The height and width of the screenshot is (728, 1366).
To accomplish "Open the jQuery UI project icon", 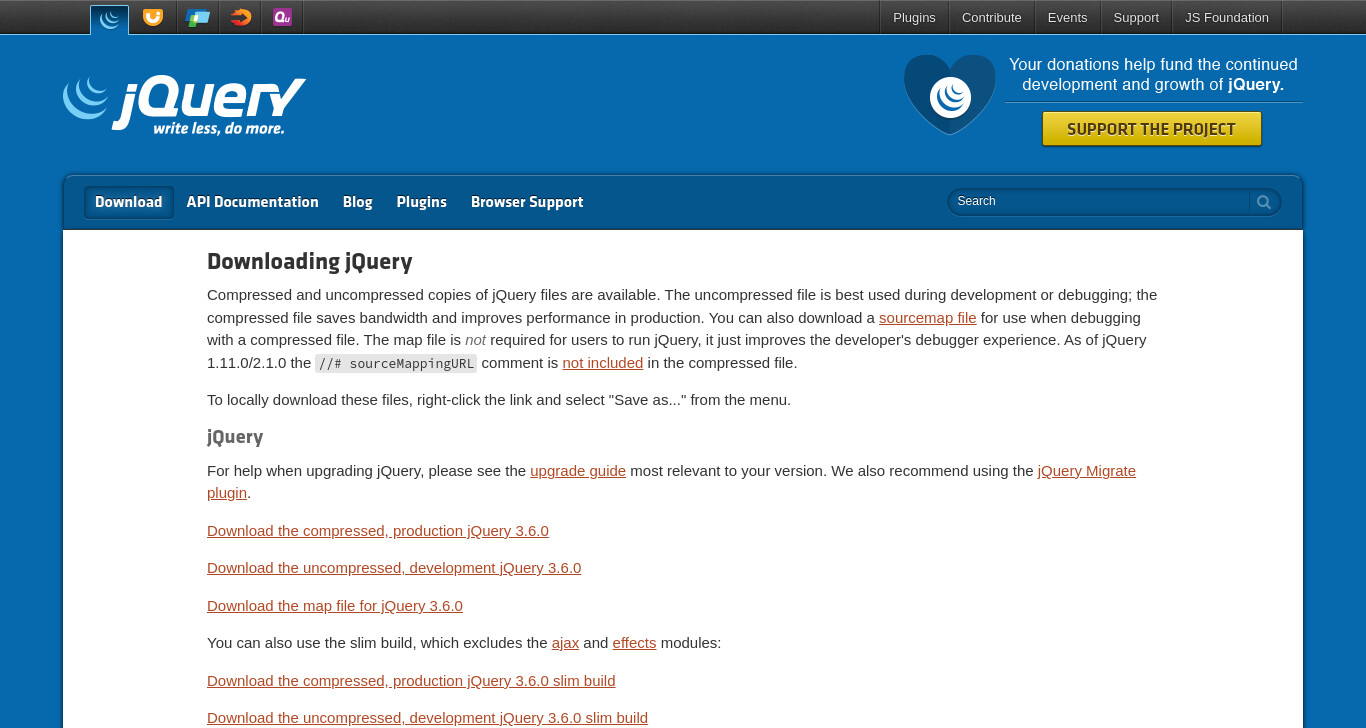I will tap(153, 17).
